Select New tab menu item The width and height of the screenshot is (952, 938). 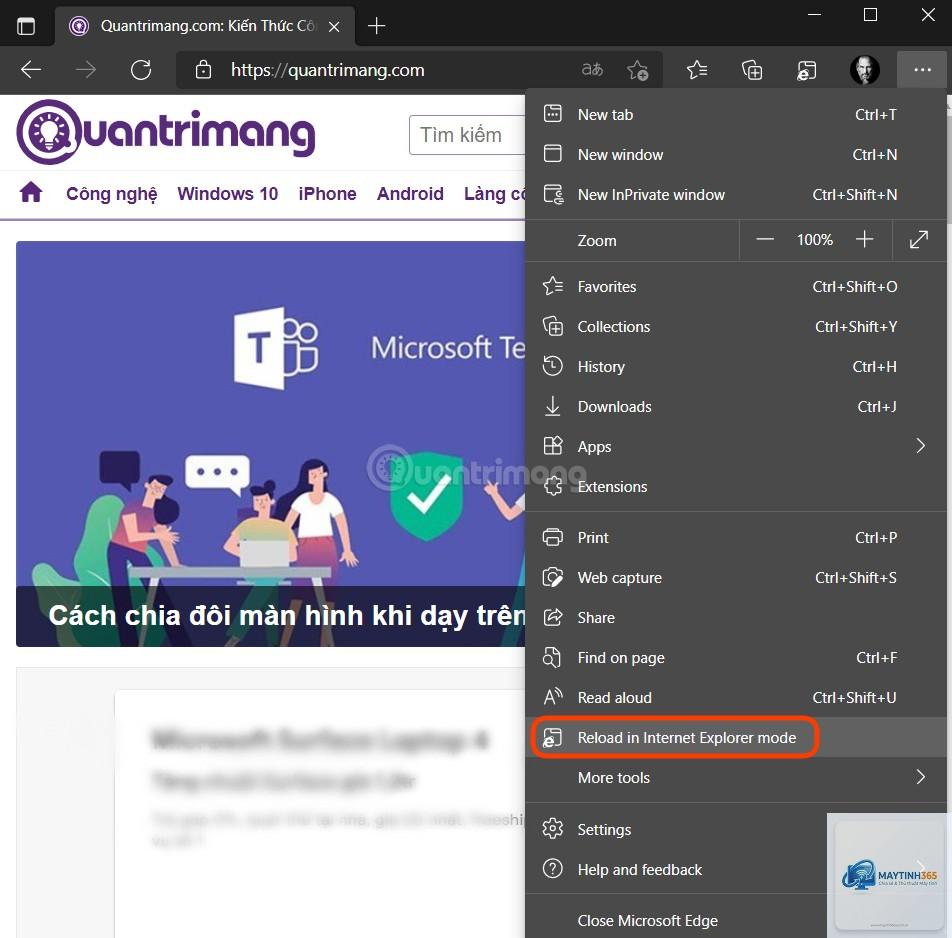pos(735,115)
